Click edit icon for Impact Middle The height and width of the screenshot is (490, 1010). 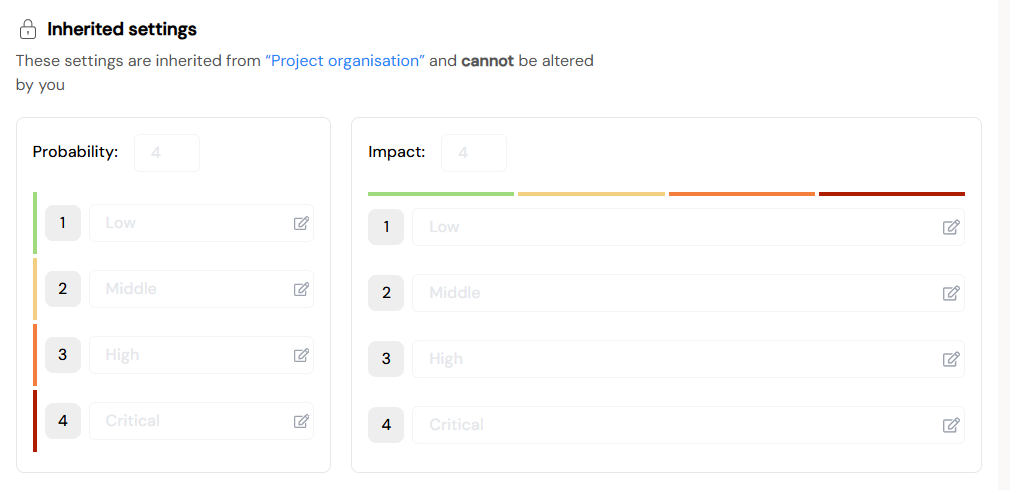pos(951,293)
